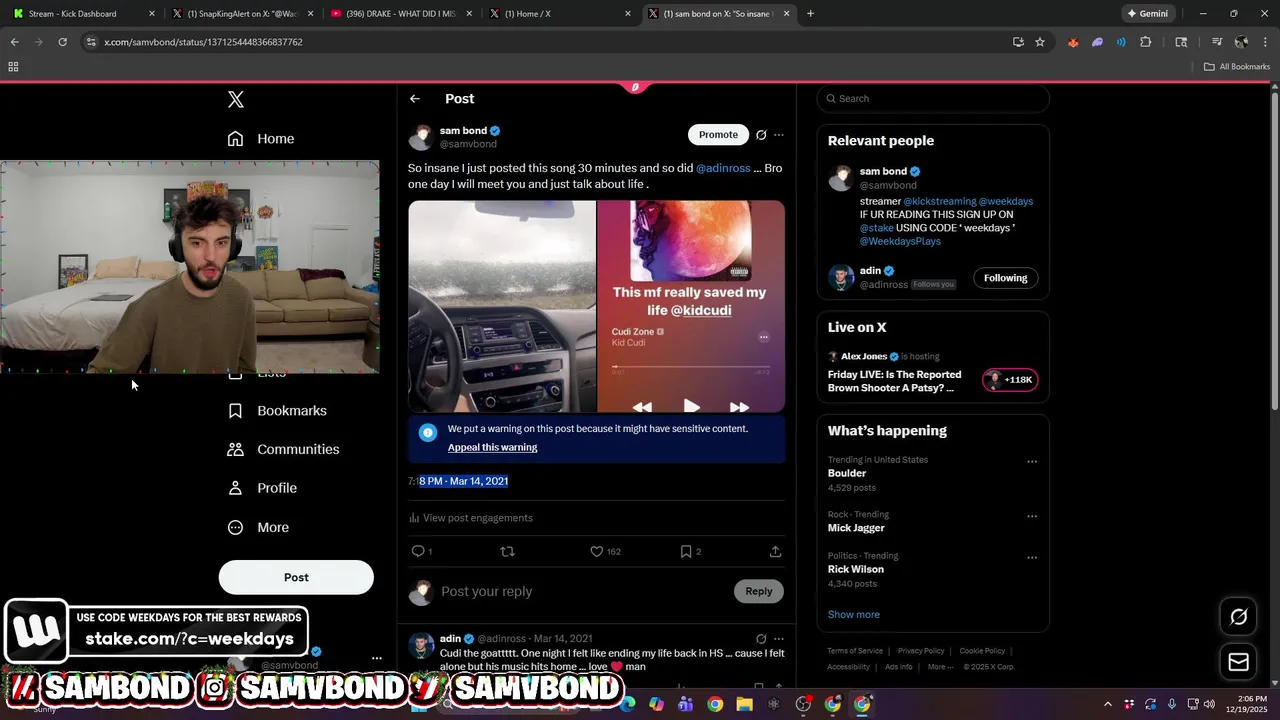Click the browser reload button
Viewport: 1280px width, 720px height.
(x=62, y=42)
